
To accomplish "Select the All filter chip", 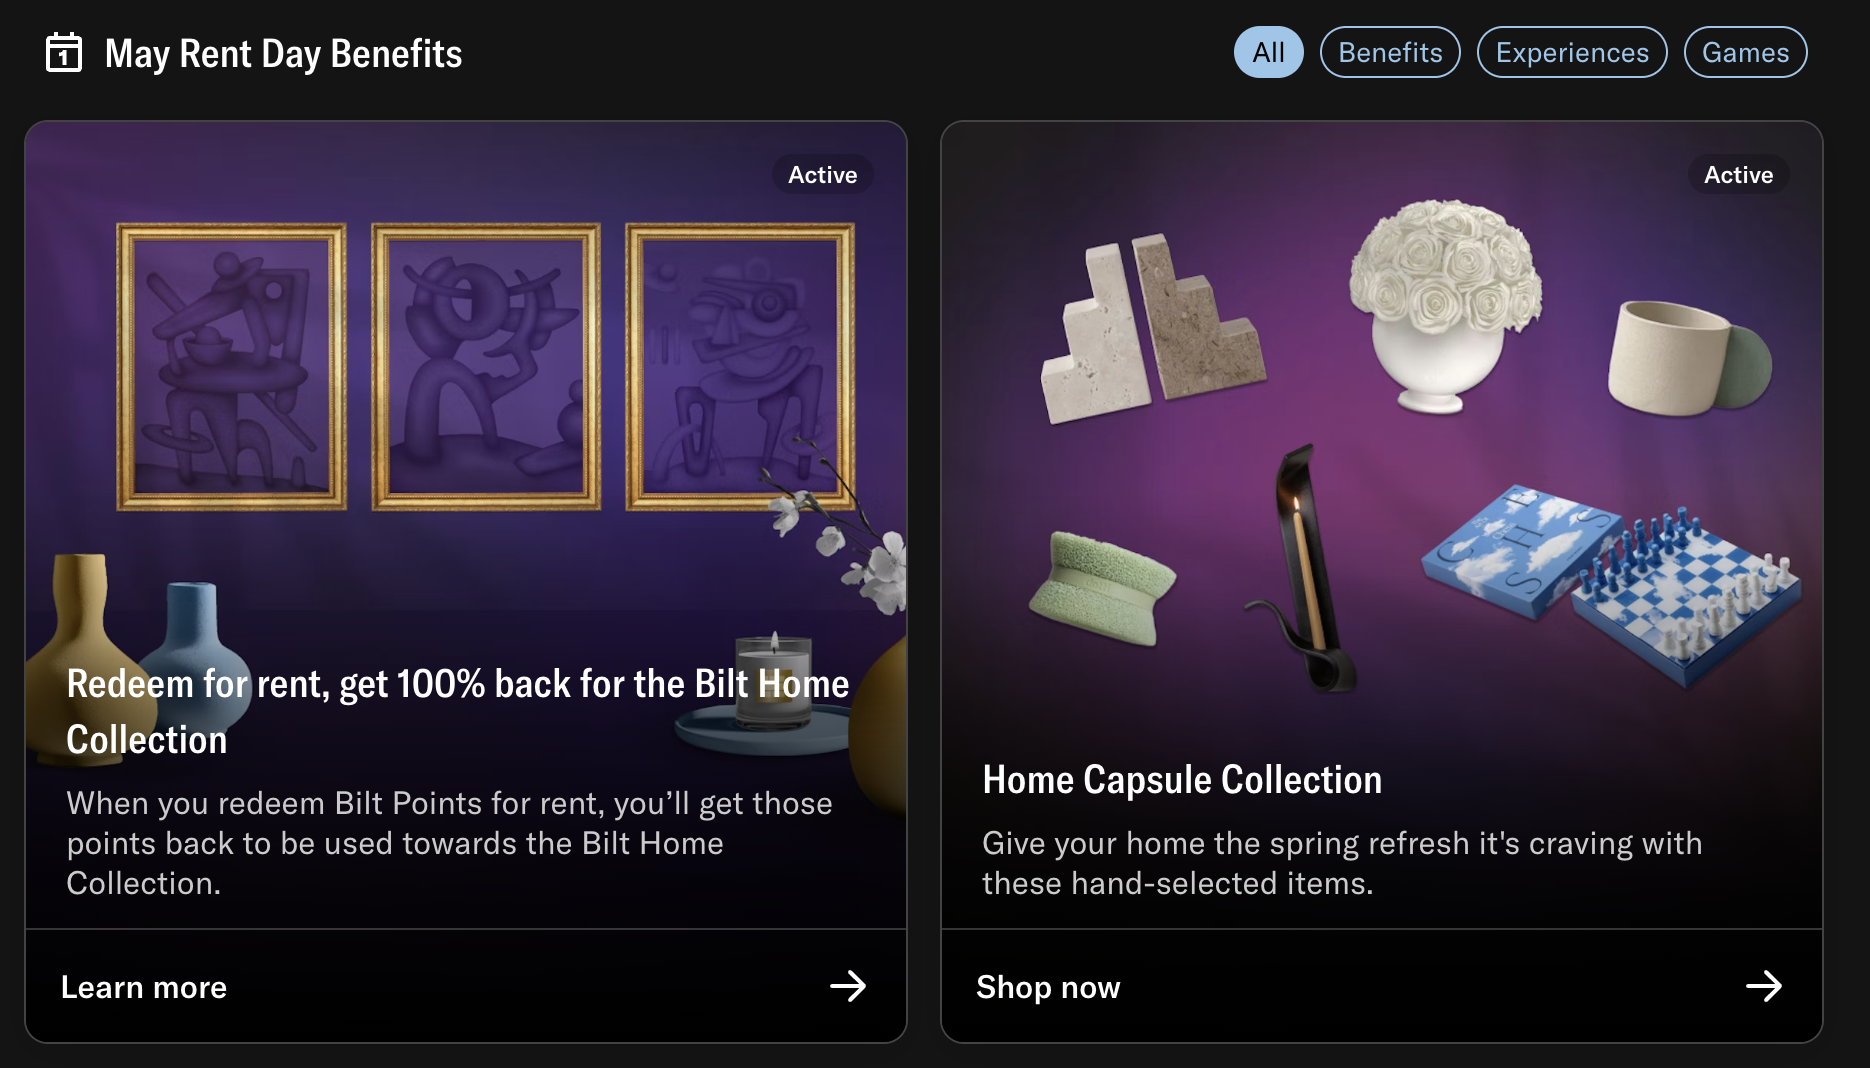I will 1268,53.
